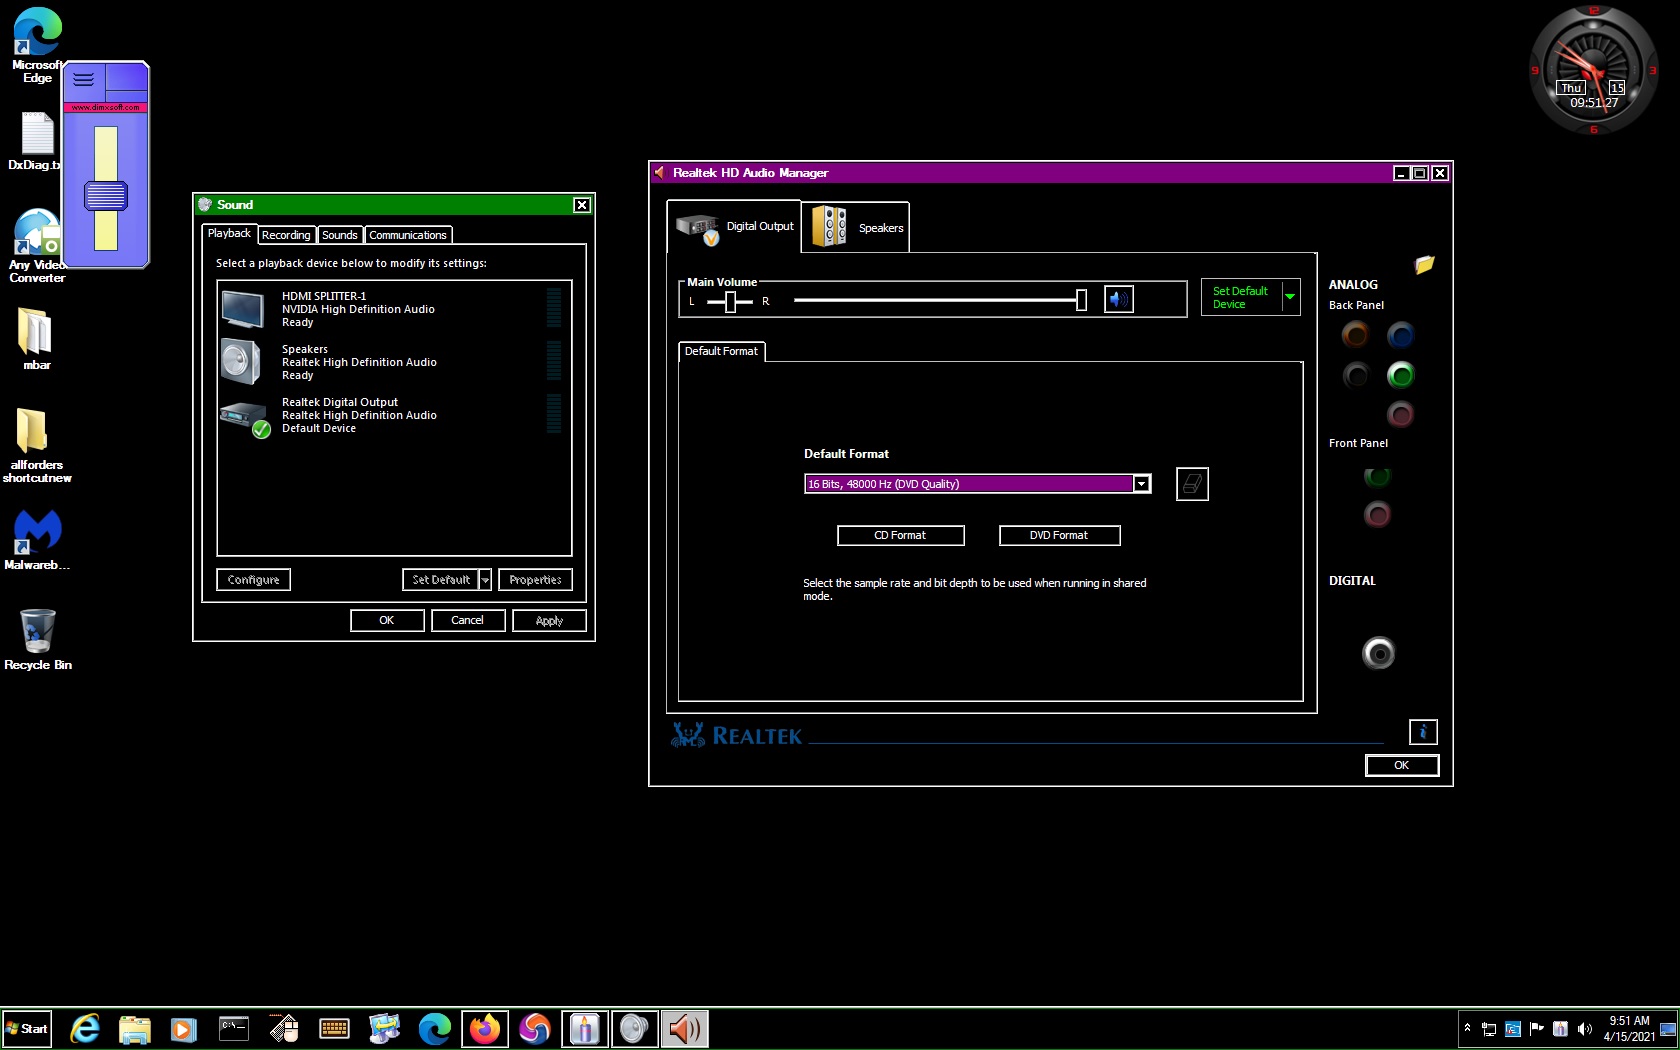Open on-screen keyboard taskbar icon
The height and width of the screenshot is (1050, 1680).
334,1029
